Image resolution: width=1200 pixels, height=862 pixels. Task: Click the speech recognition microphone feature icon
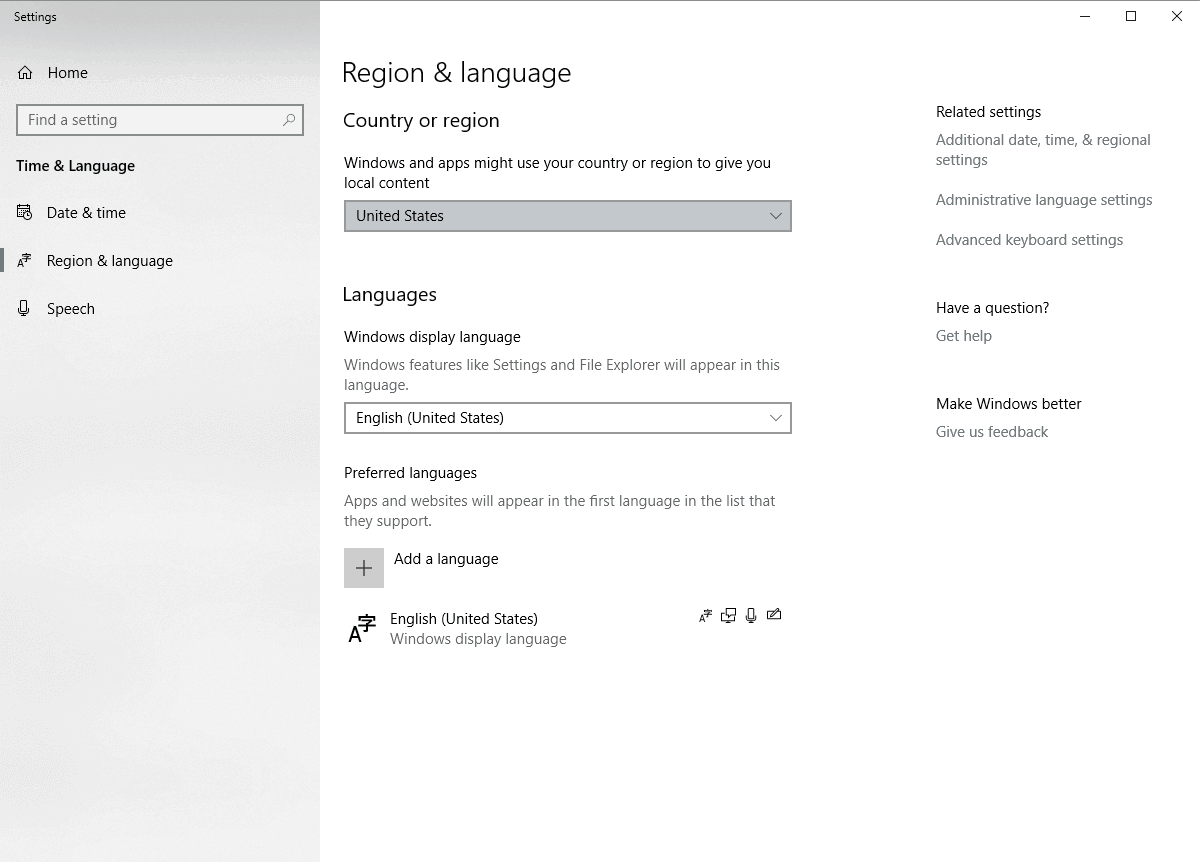(751, 616)
